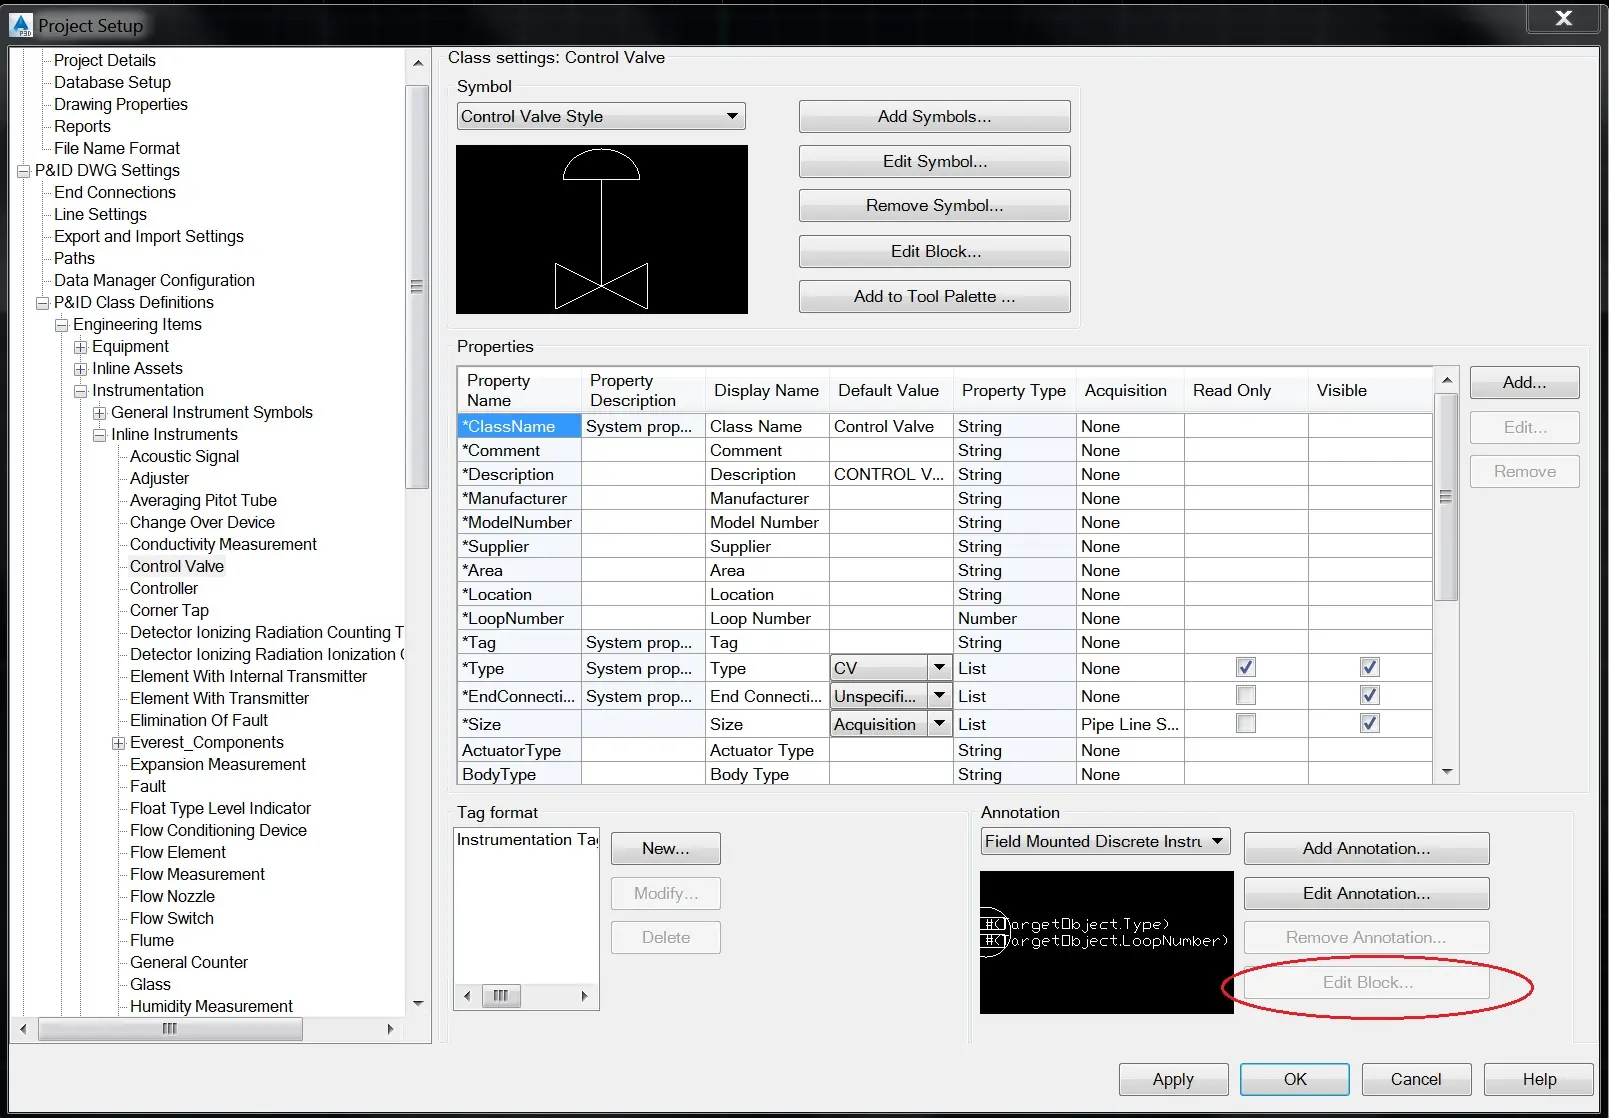
Task: Click tree panel scroll up arrow
Action: click(418, 63)
